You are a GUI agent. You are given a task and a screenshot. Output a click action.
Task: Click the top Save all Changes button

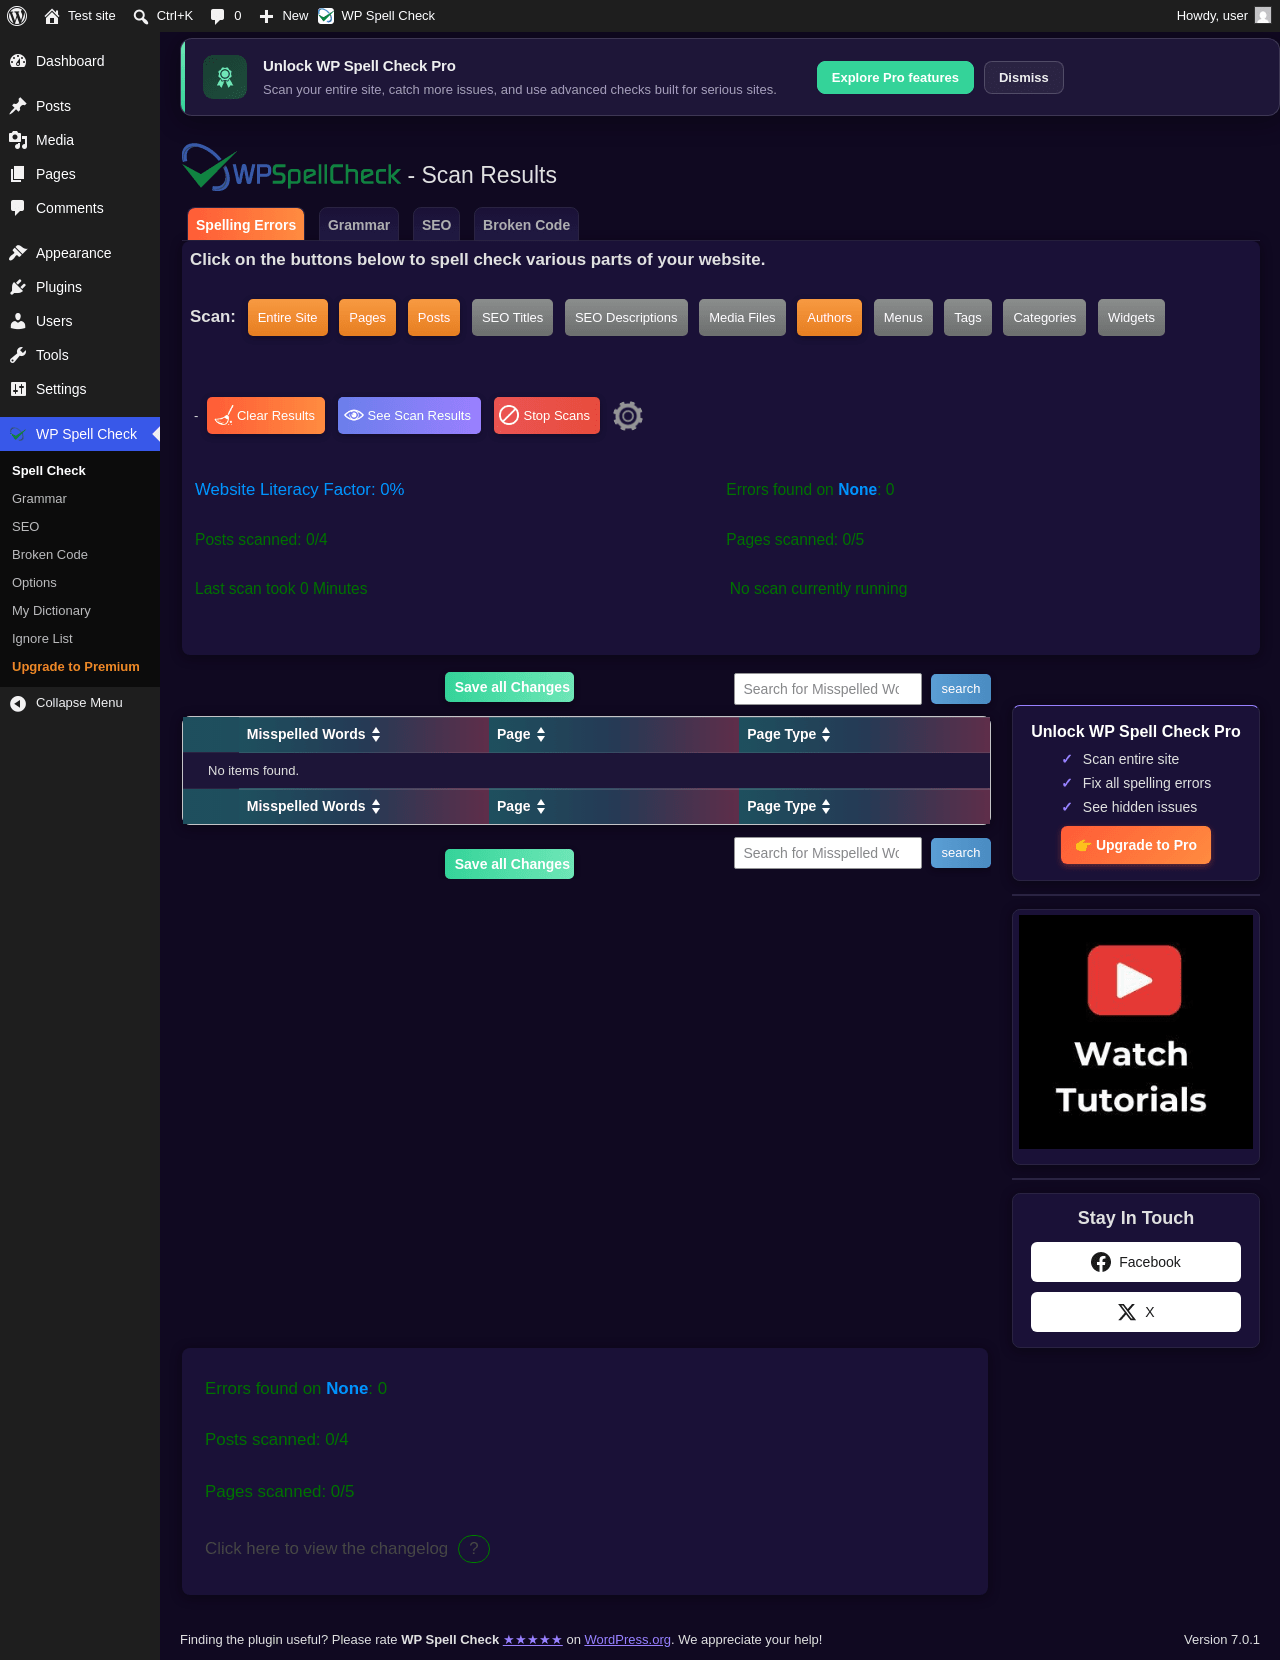[x=509, y=687]
